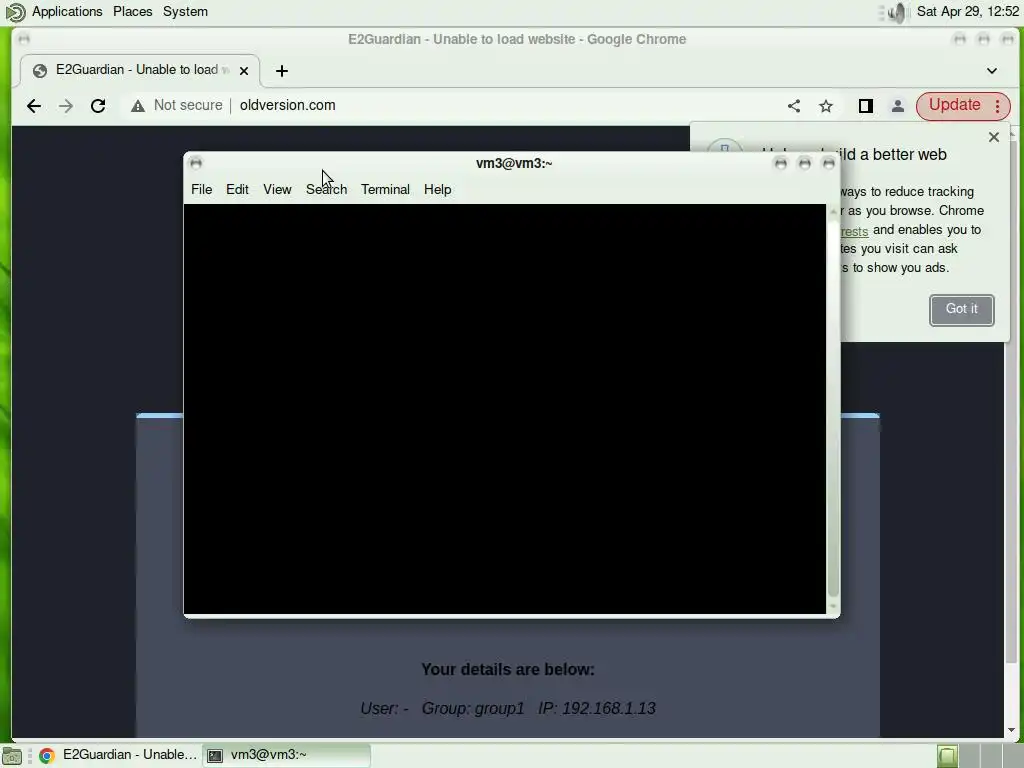1024x768 pixels.
Task: Reload the oldversion.com page
Action: tap(98, 106)
